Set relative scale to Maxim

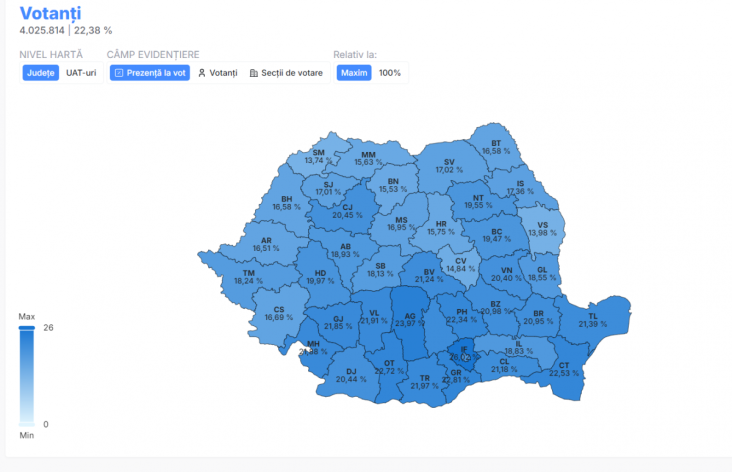[354, 73]
